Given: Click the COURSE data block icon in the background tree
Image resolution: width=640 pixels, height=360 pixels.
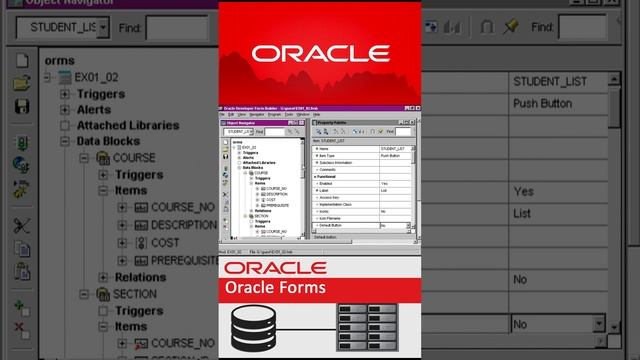Looking at the screenshot, I should pos(103,158).
